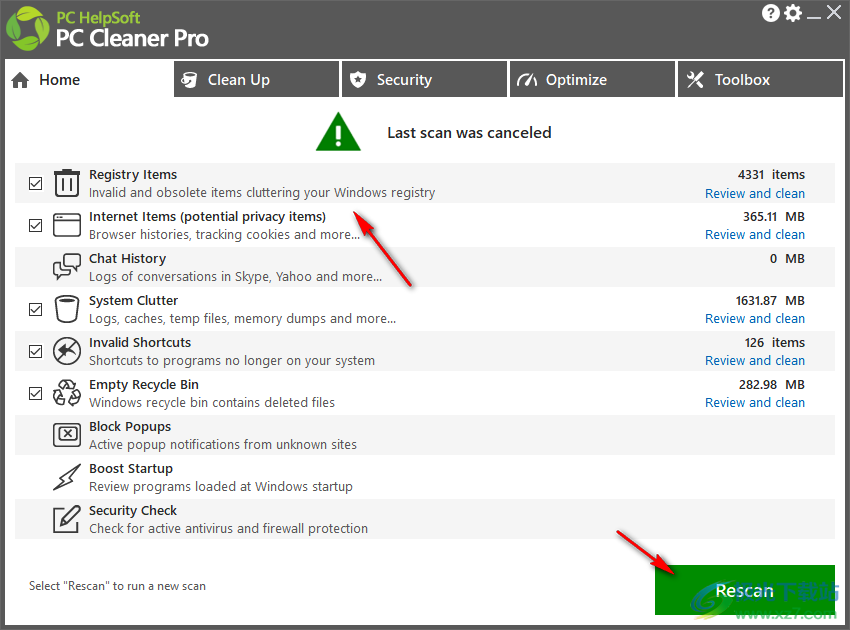Viewport: 850px width, 630px height.
Task: Open the Boost Startup entry
Action: point(424,477)
